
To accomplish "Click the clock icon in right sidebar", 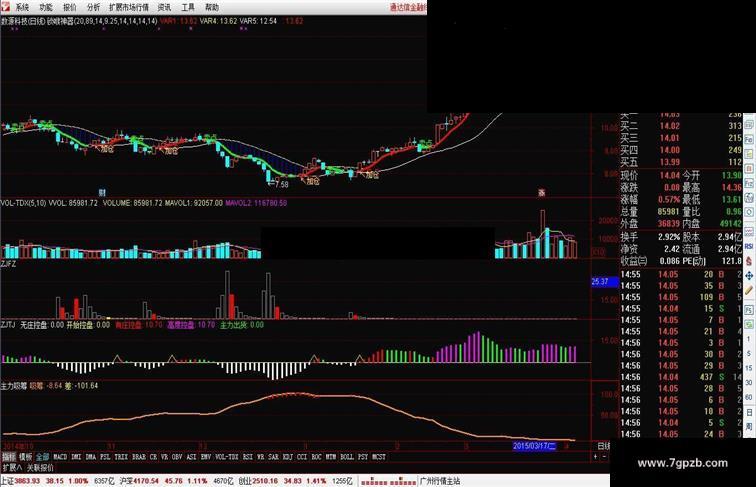I will 749,212.
